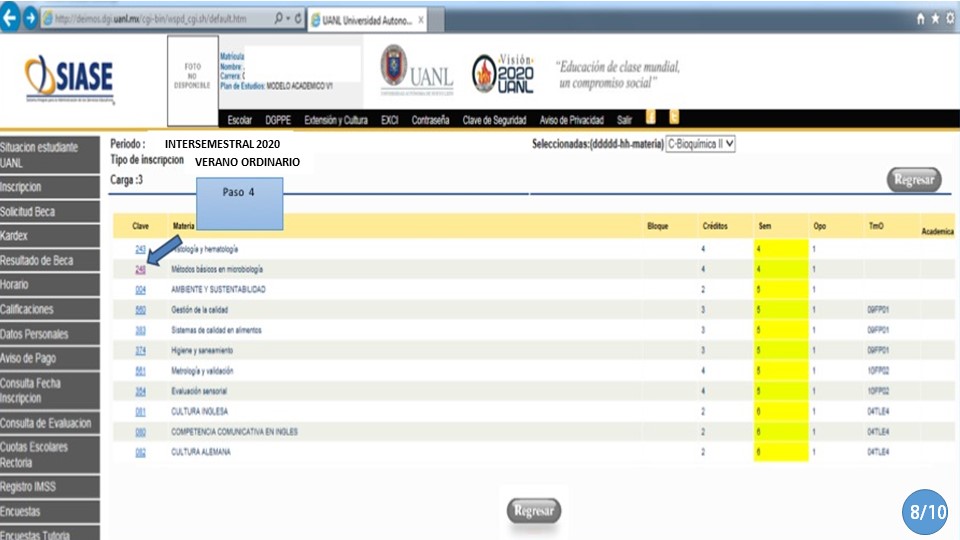This screenshot has height=540, width=960.
Task: Click the address bar search magnifier icon
Action: [x=279, y=18]
